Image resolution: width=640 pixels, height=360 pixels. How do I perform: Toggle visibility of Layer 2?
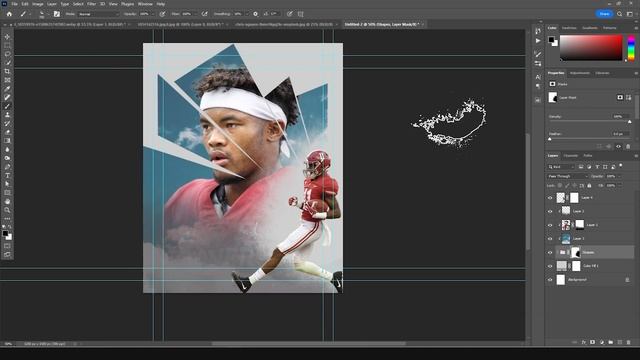coord(550,225)
